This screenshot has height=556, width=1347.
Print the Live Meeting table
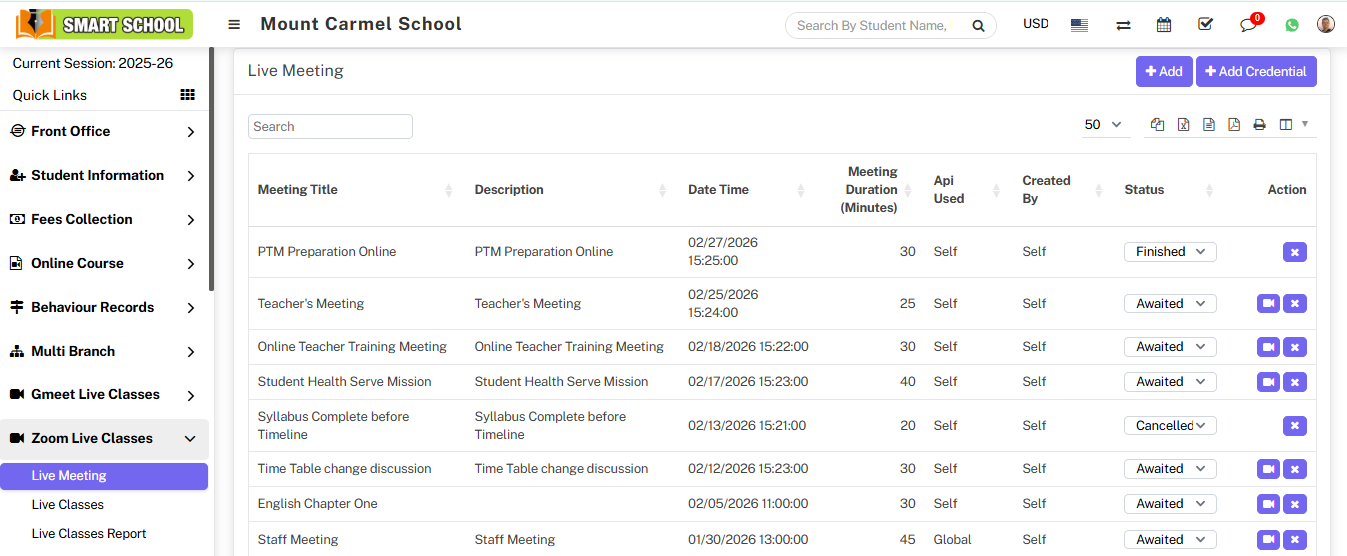click(1260, 125)
